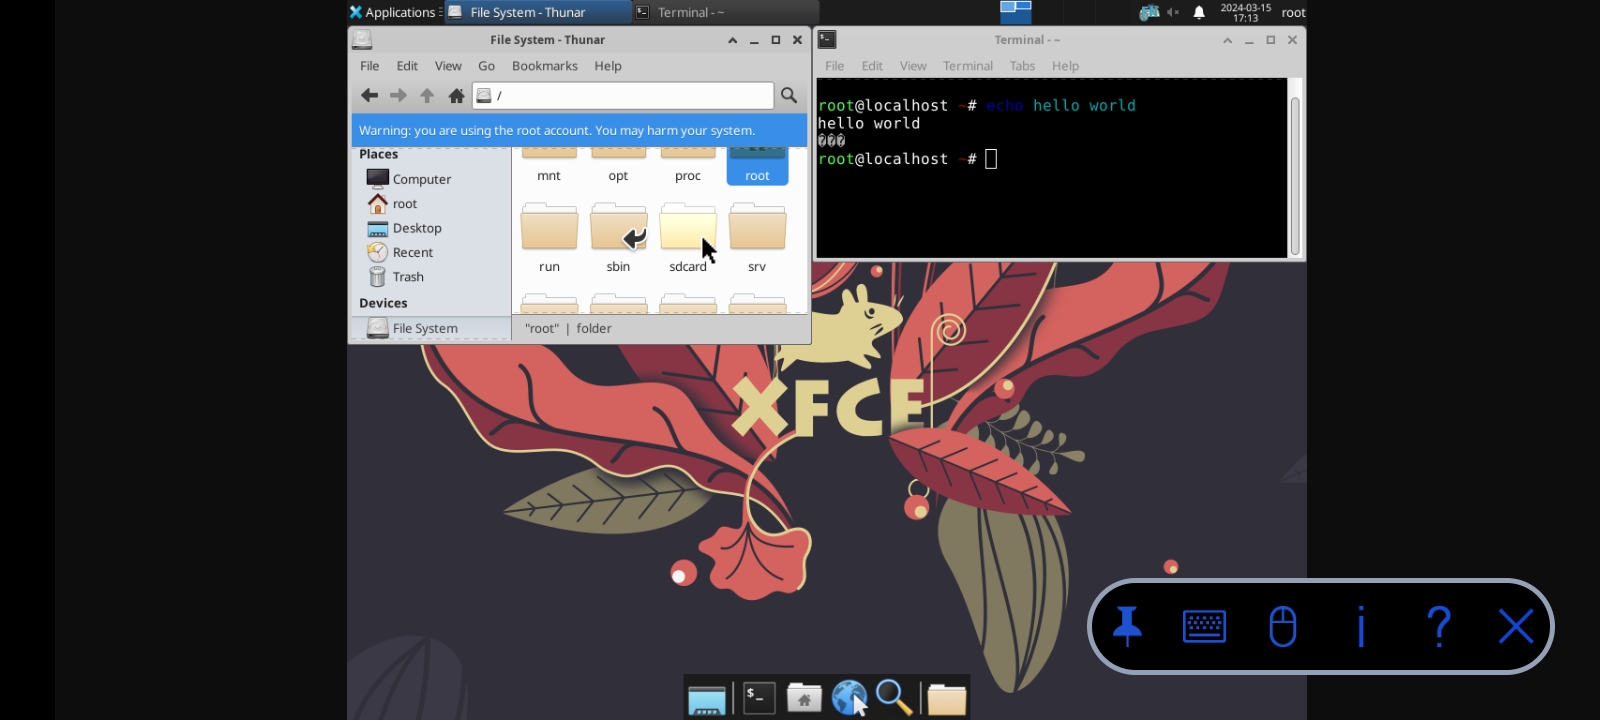Go forward using Thunar's forward arrow
This screenshot has width=1600, height=720.
pos(398,95)
